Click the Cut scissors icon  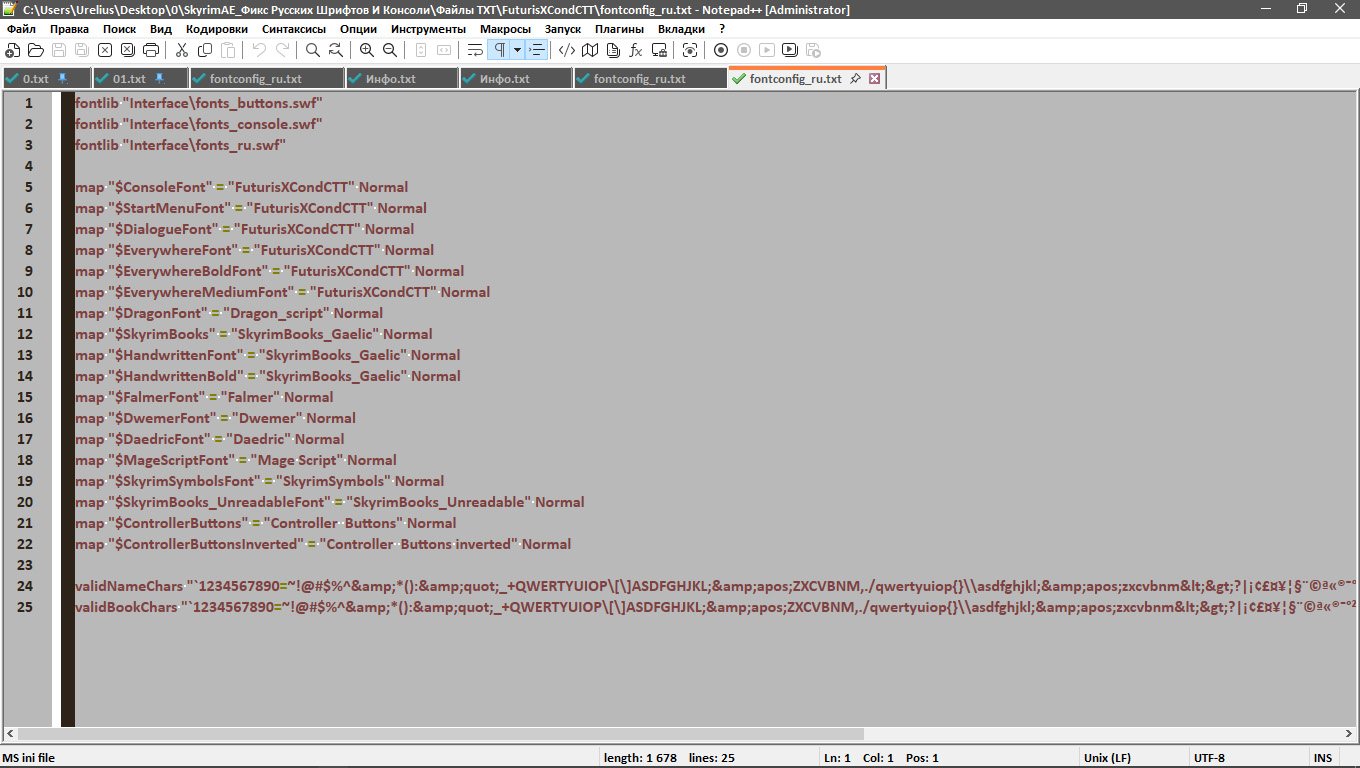click(182, 50)
